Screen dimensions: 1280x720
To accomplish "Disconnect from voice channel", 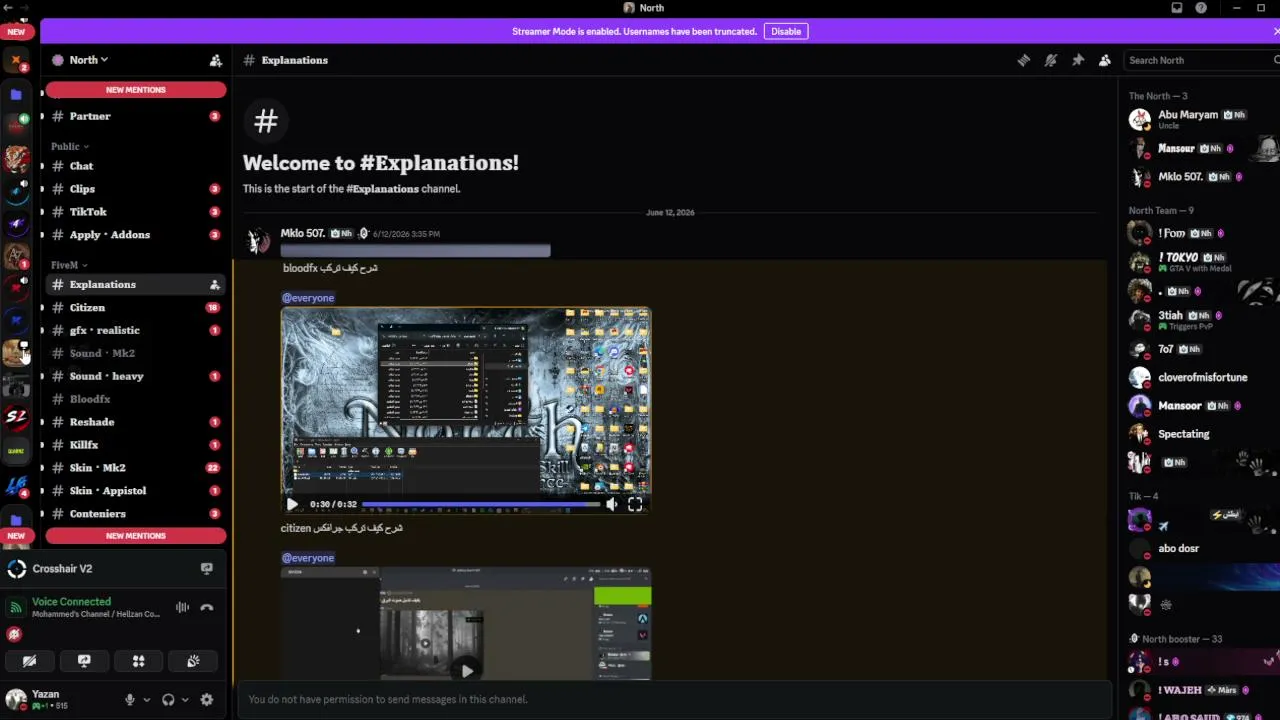I will coord(207,607).
